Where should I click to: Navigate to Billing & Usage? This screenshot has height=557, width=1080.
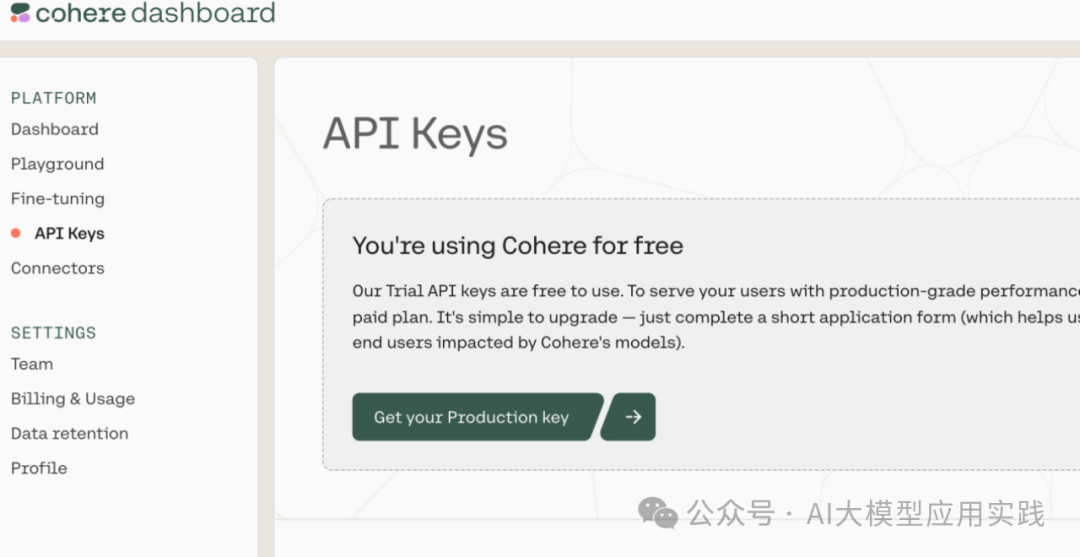72,398
